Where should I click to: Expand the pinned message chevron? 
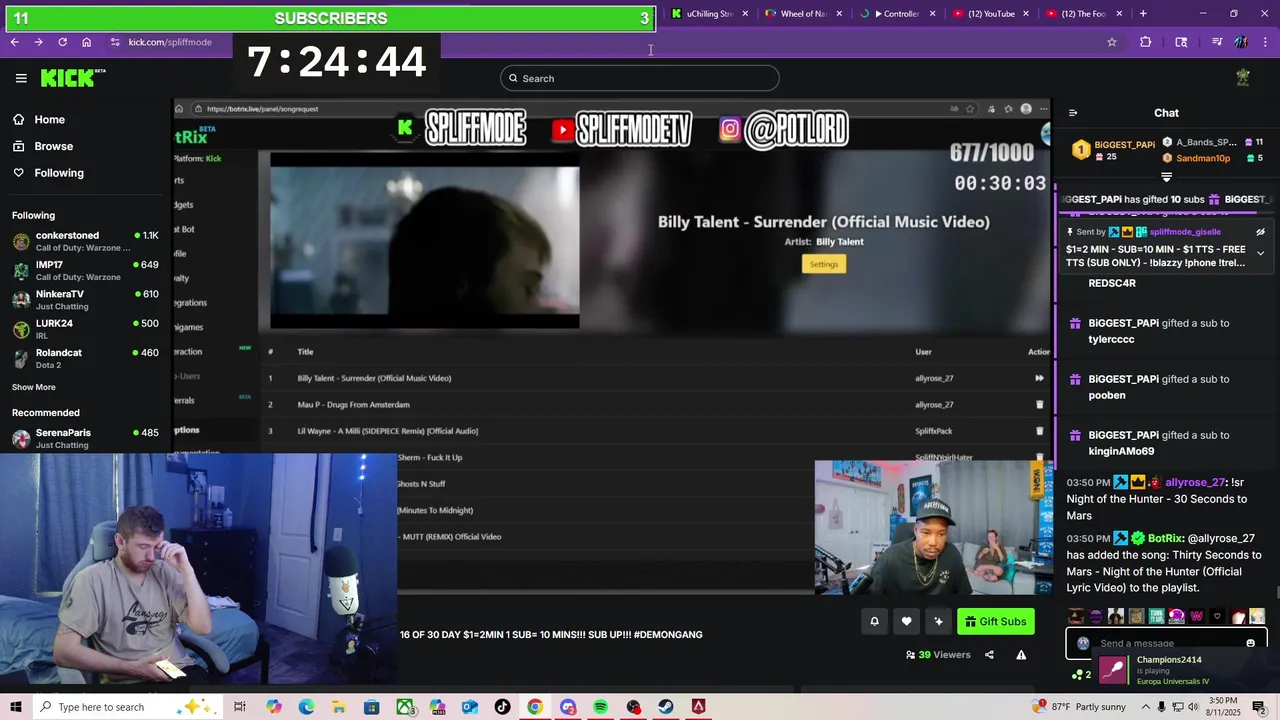tap(1260, 254)
